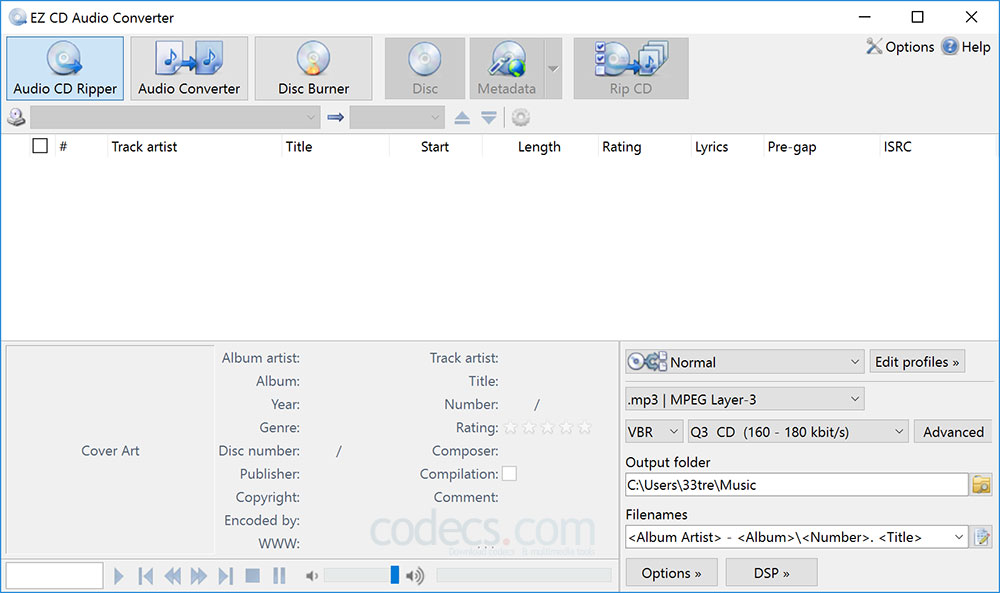1000x593 pixels.
Task: Open Options in the top-right corner
Action: click(x=900, y=47)
